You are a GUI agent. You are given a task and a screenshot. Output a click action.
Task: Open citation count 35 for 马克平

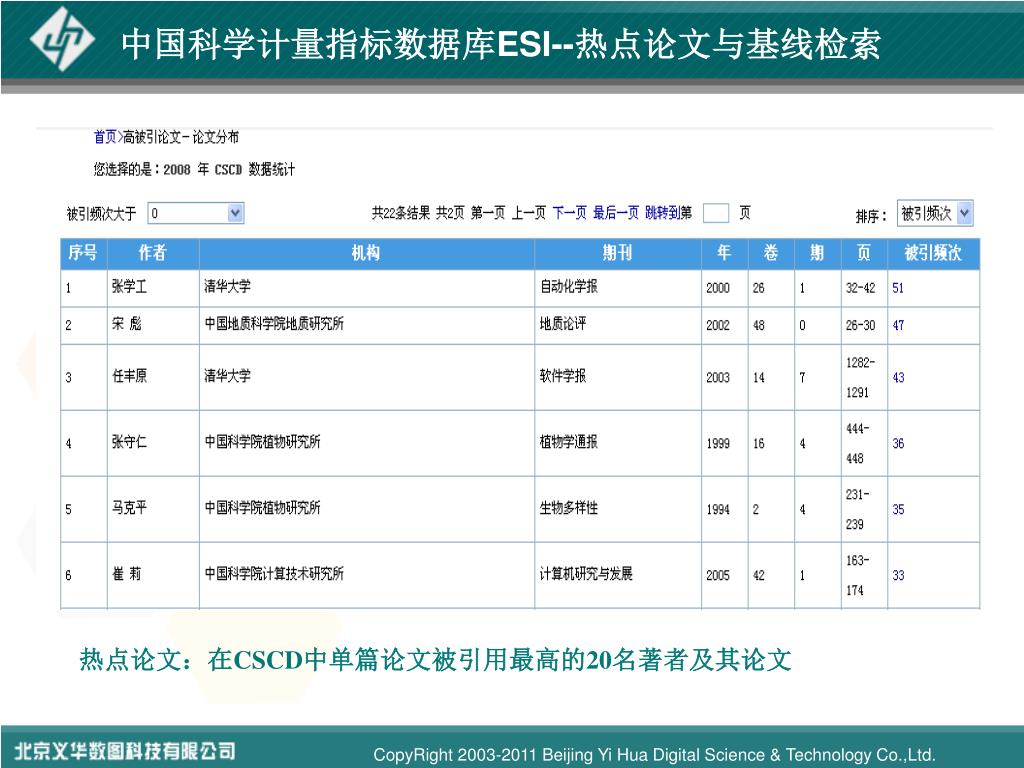tap(898, 509)
